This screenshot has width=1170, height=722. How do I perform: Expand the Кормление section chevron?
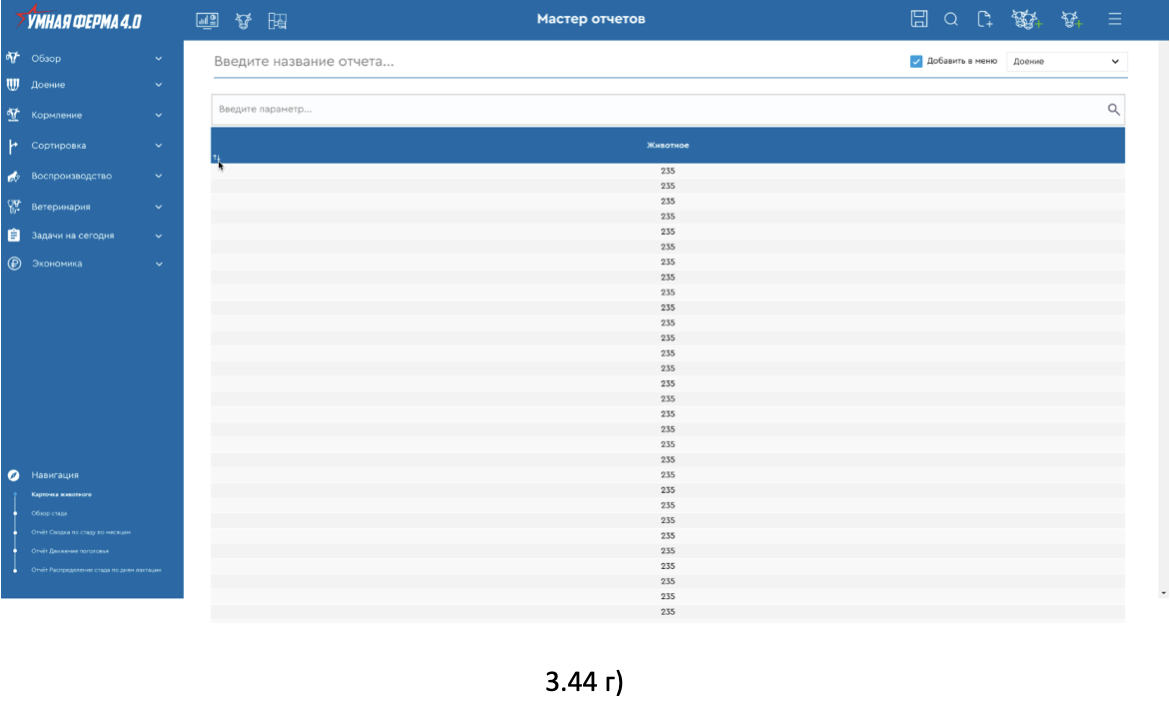158,115
